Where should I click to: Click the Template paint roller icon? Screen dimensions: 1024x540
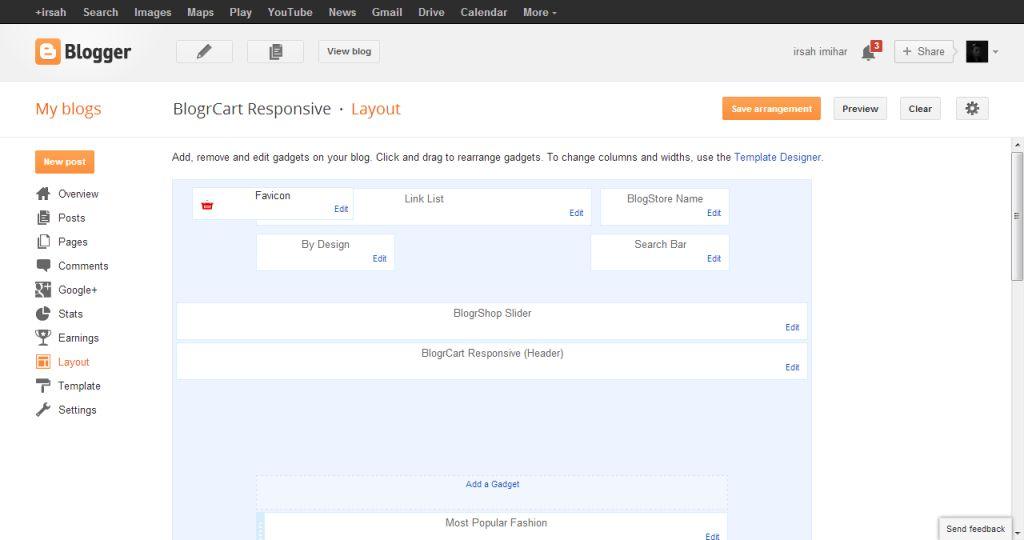point(43,386)
